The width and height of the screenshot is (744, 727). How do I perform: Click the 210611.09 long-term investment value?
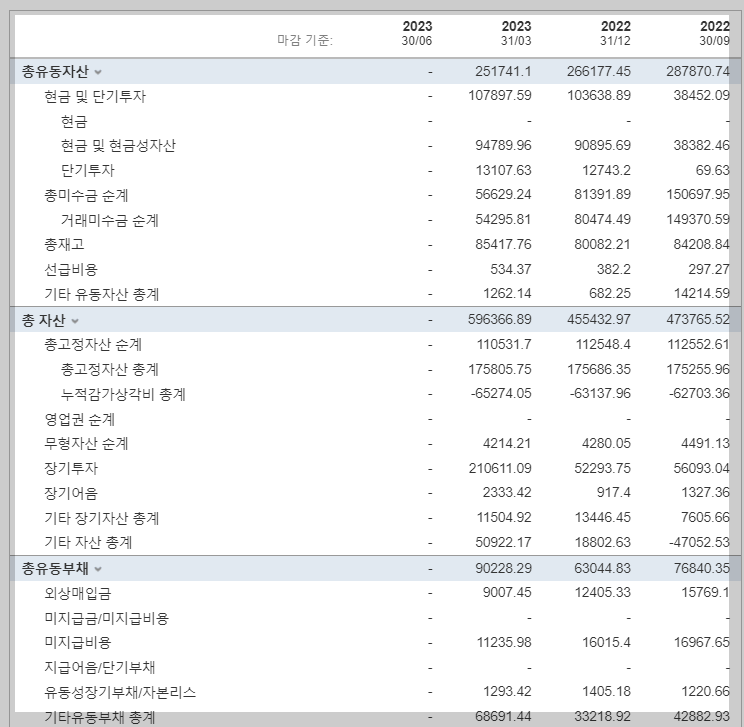coord(500,468)
